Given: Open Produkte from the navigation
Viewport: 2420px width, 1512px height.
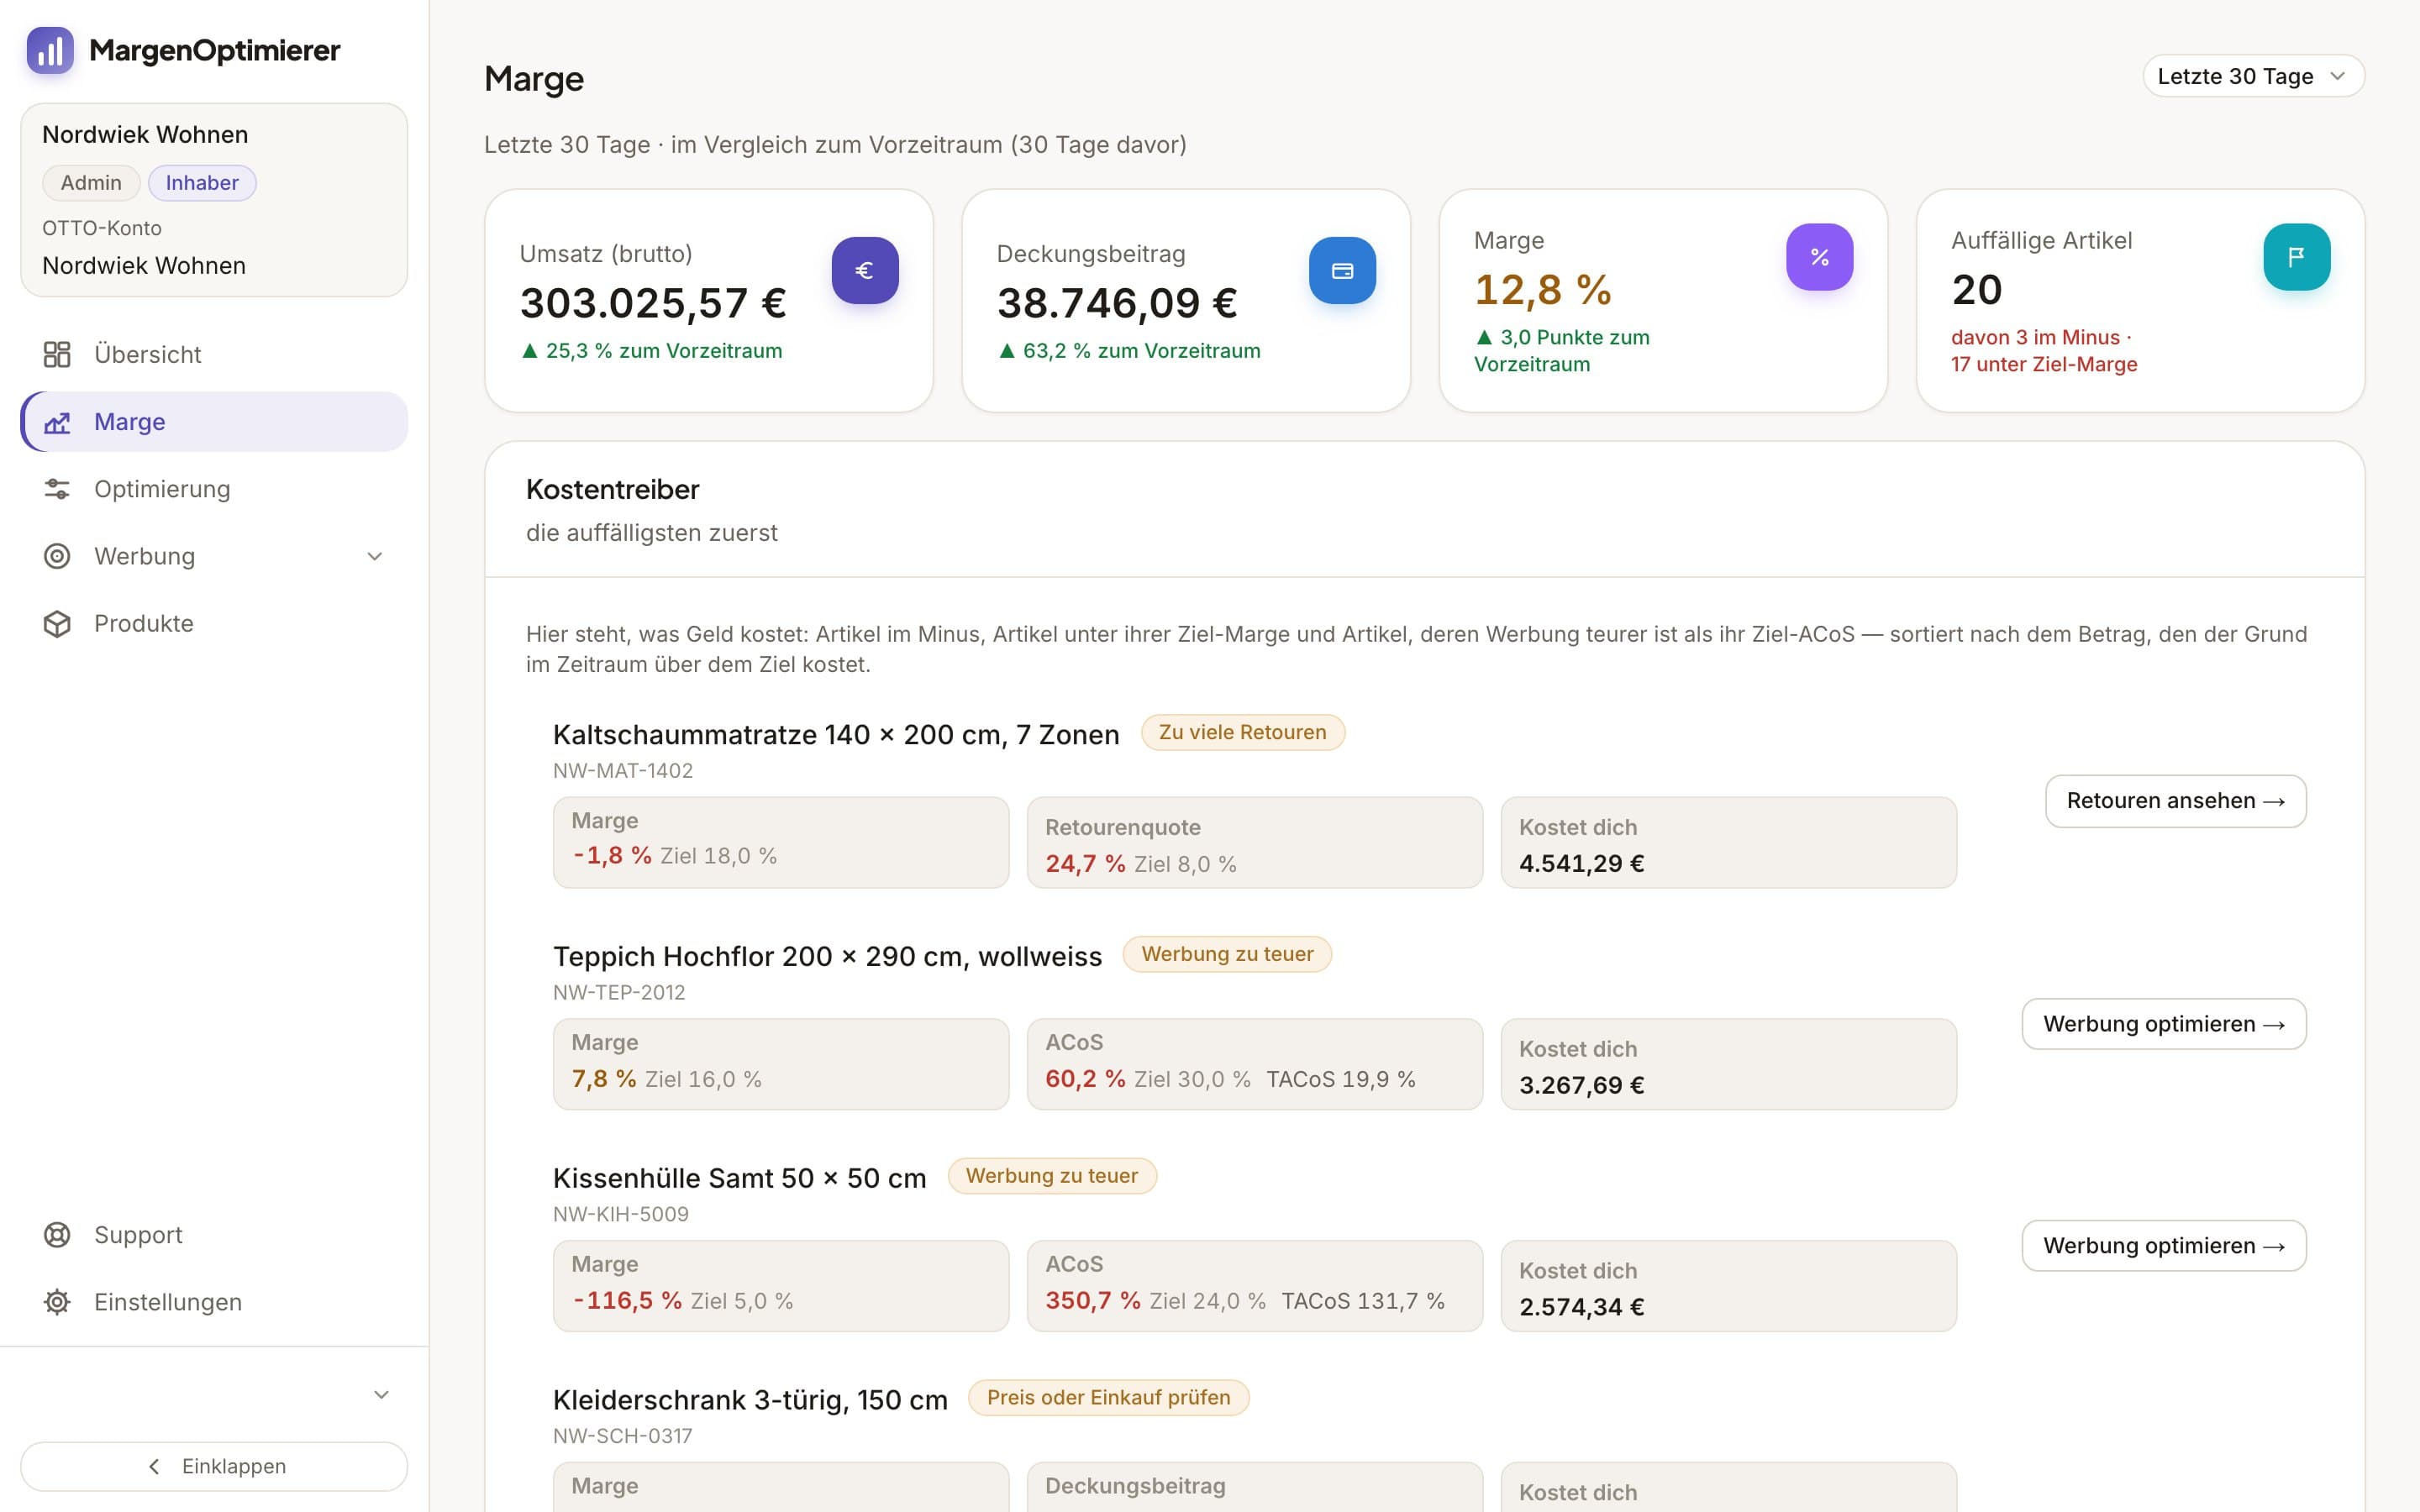Looking at the screenshot, I should pos(214,623).
